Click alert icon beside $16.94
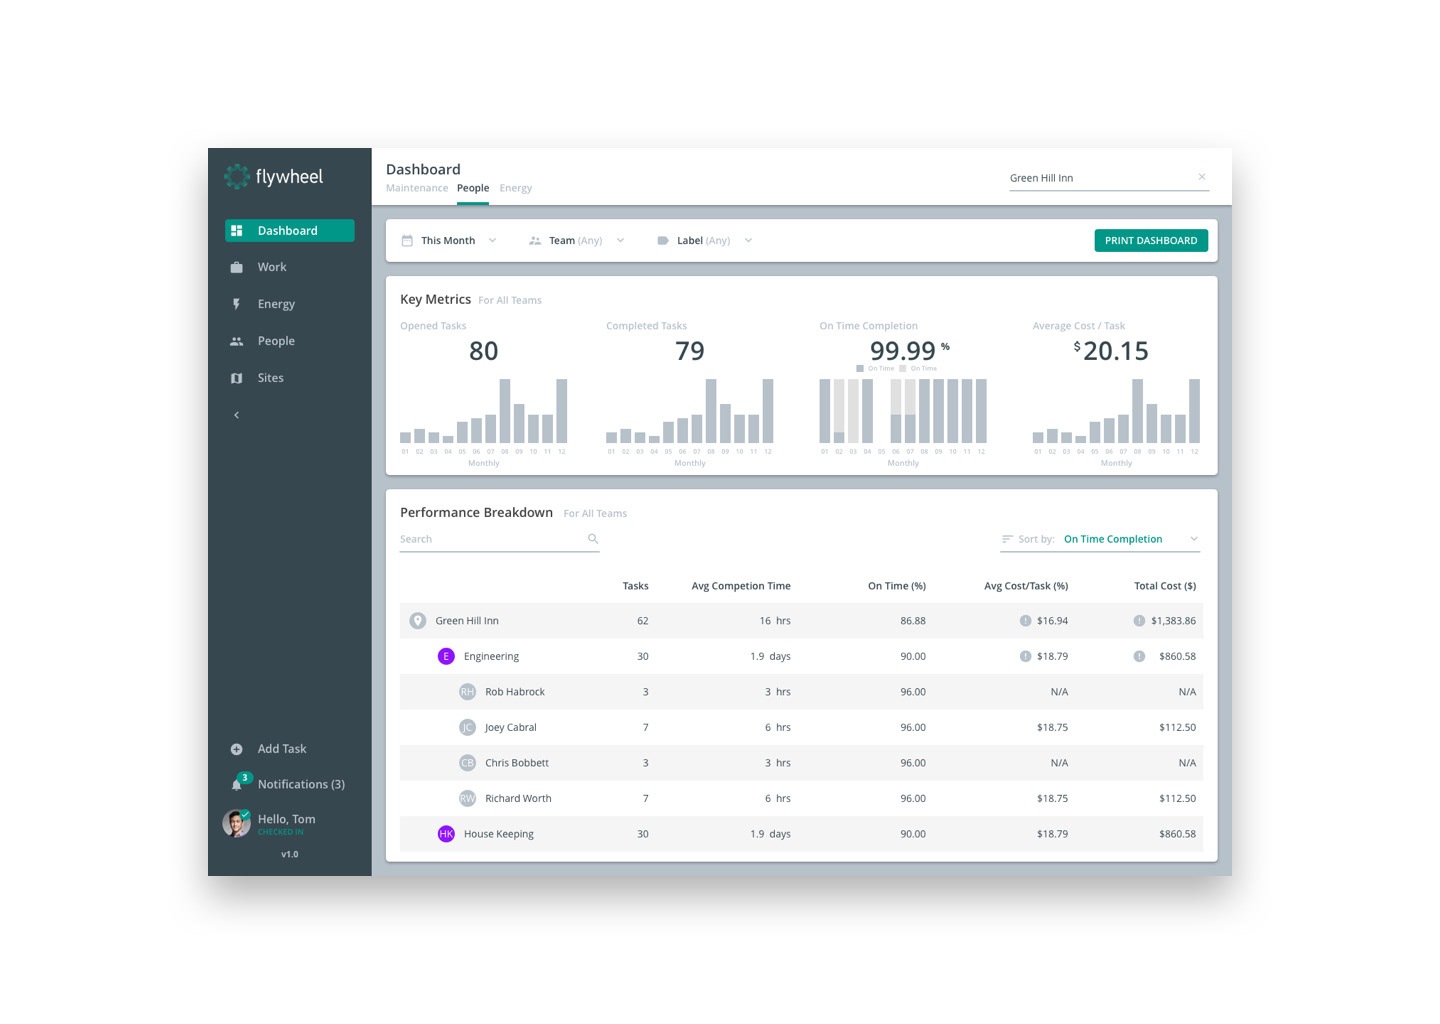1440x1024 pixels. click(1025, 621)
